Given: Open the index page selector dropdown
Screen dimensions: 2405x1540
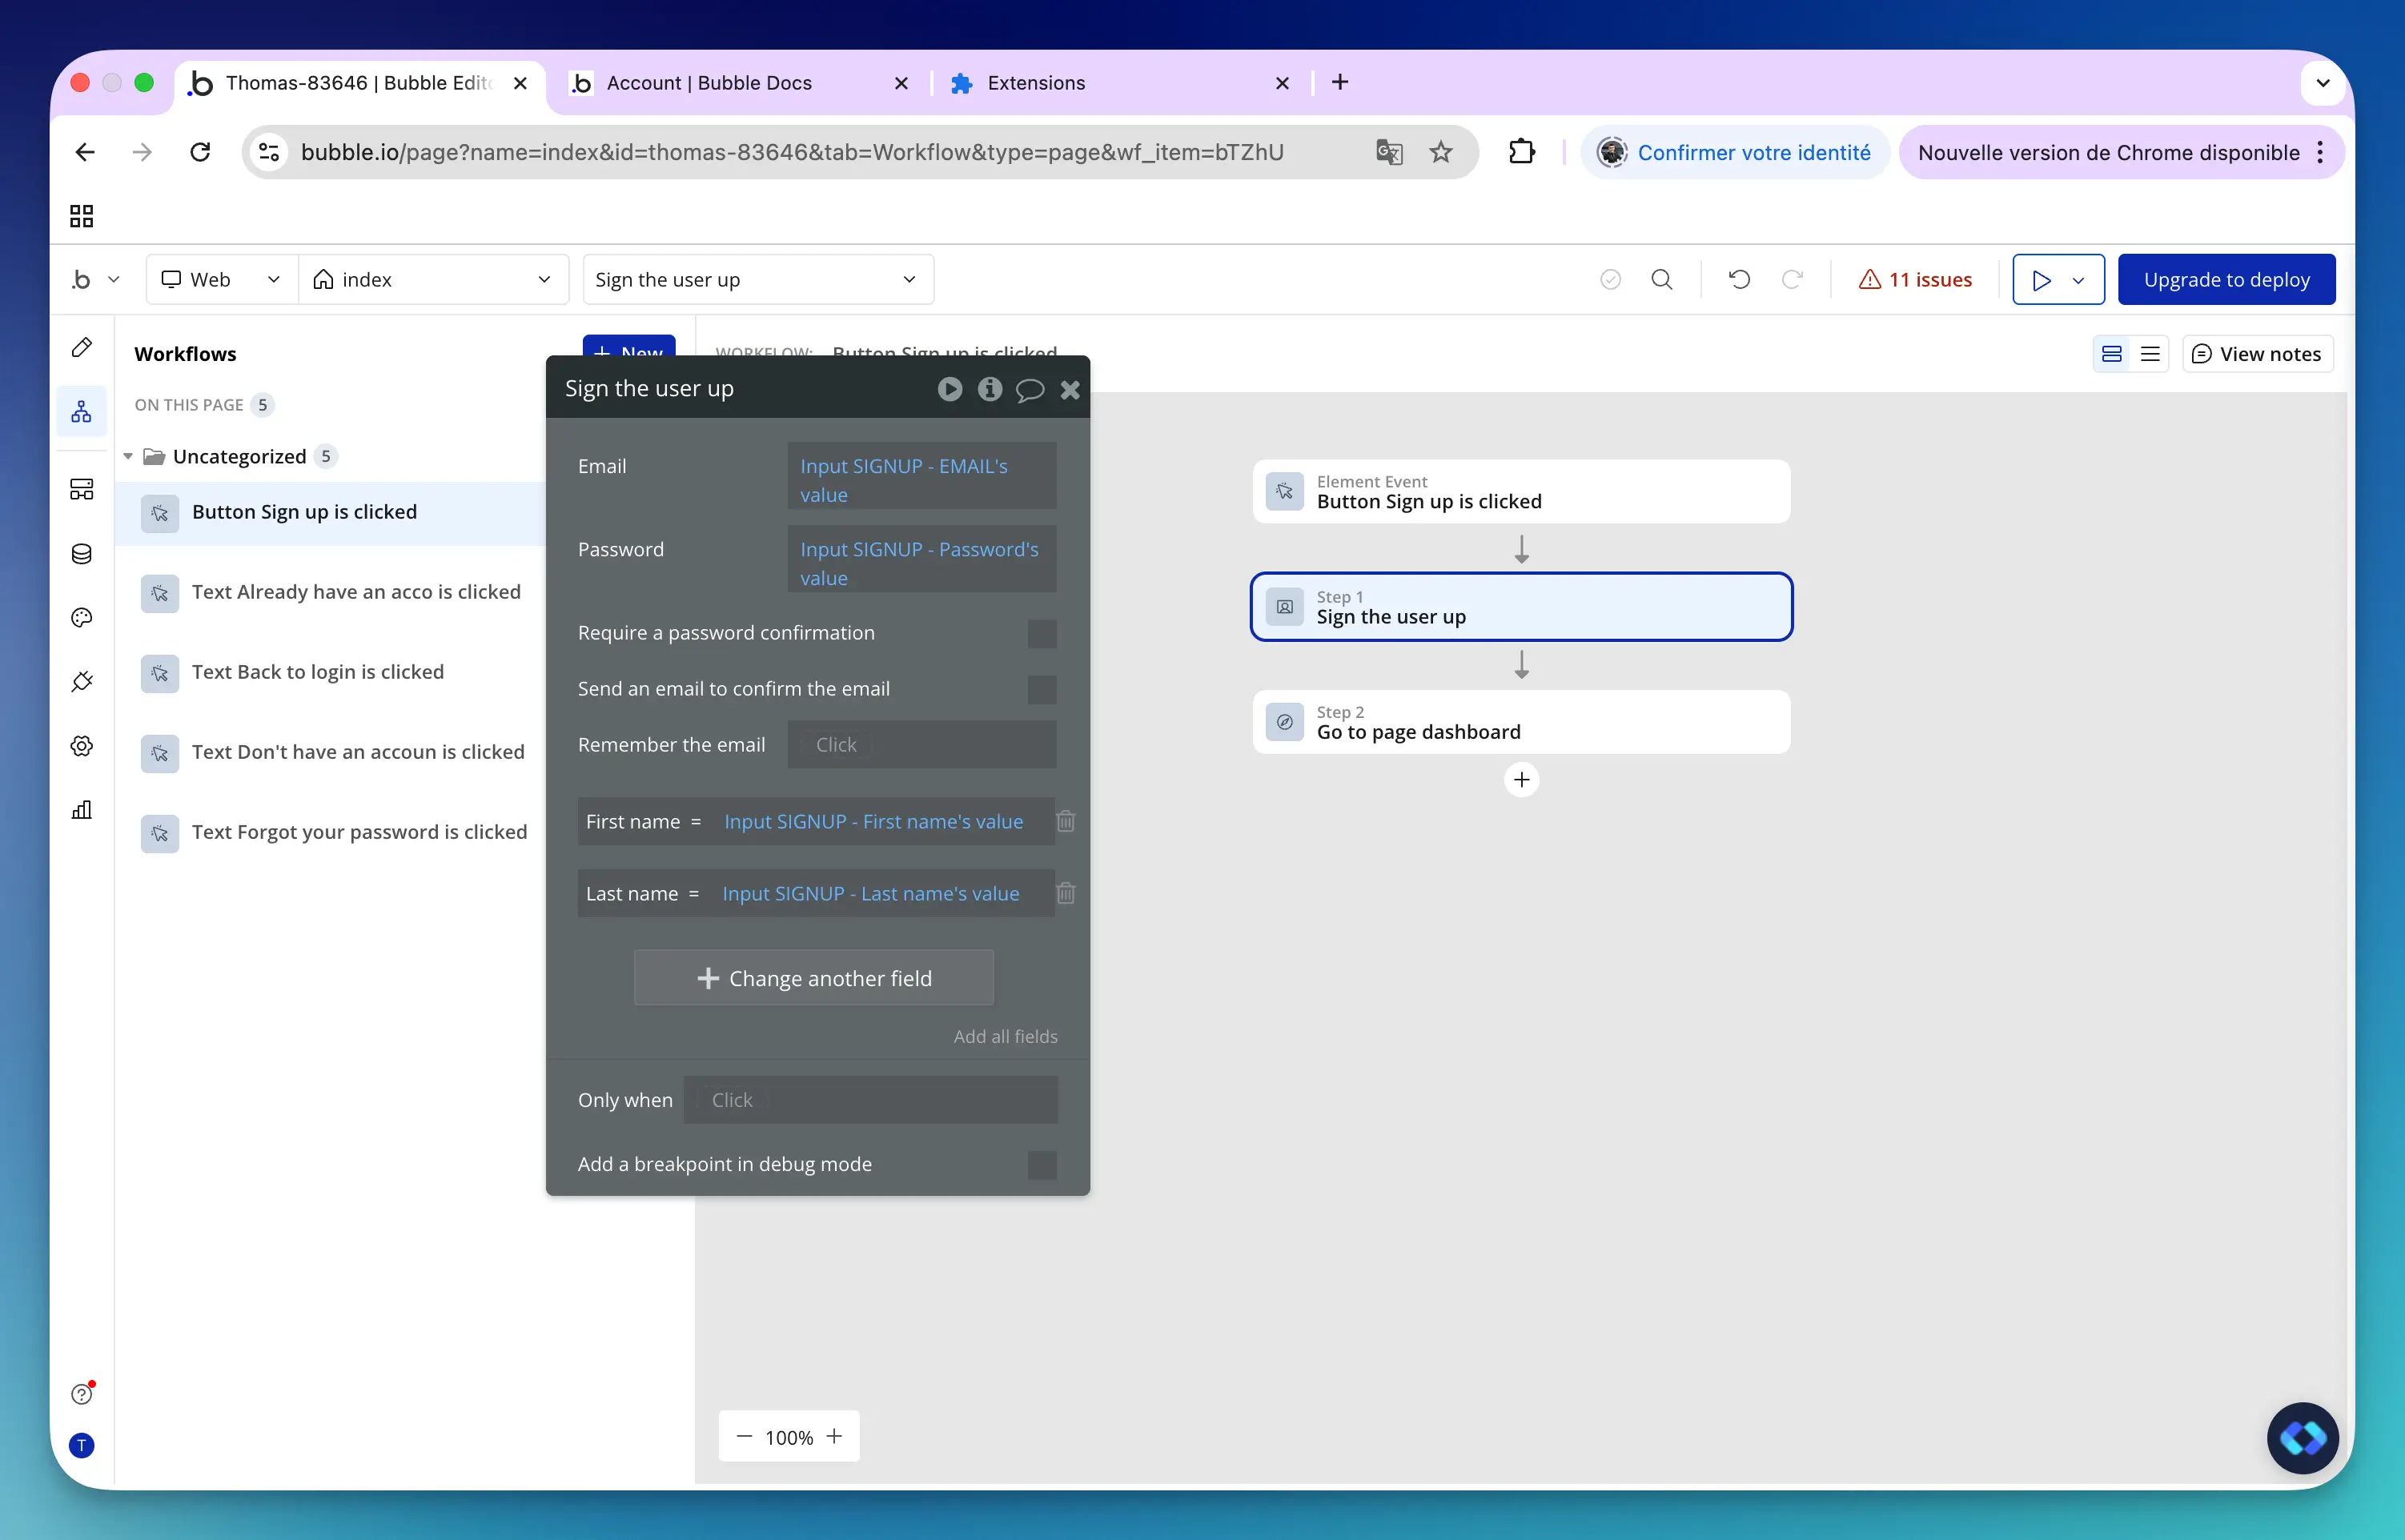Looking at the screenshot, I should click(x=433, y=280).
